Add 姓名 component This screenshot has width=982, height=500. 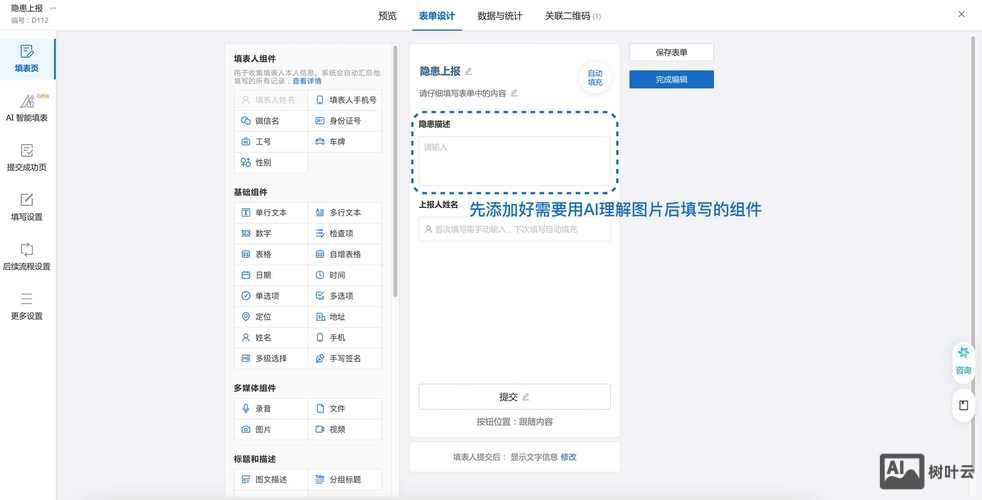(271, 338)
